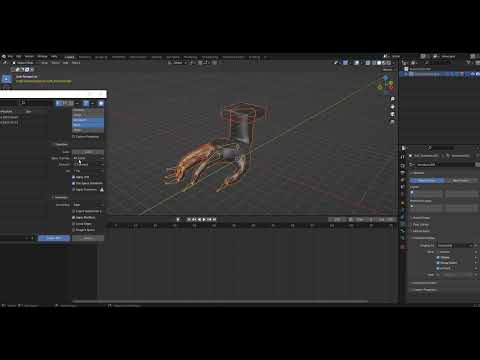Toggle the Use Space Transform checkbox
Screen dimensions: 480x360
click(x=74, y=183)
